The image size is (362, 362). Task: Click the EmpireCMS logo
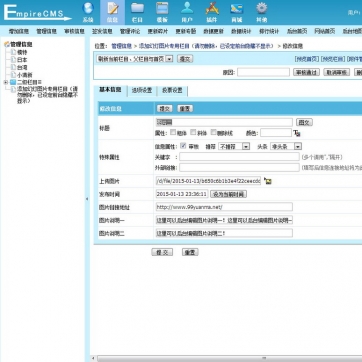click(x=37, y=13)
